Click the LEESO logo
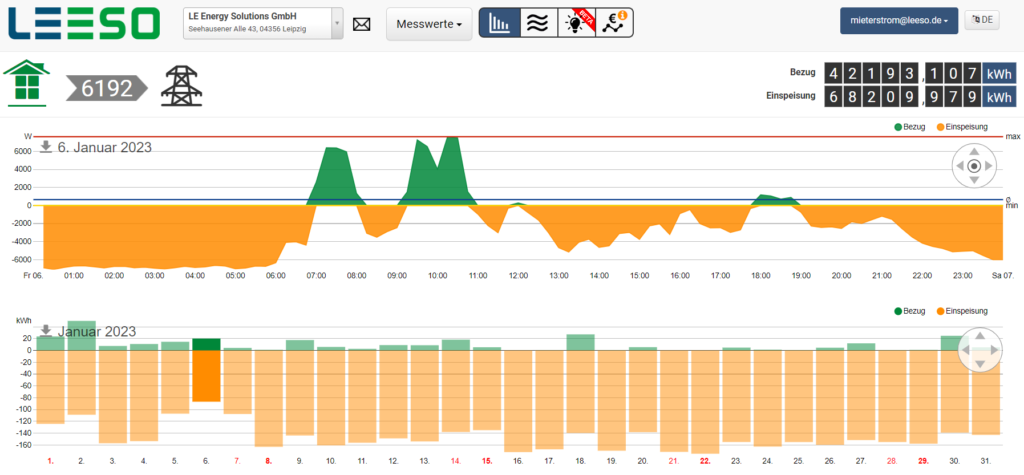 click(82, 23)
